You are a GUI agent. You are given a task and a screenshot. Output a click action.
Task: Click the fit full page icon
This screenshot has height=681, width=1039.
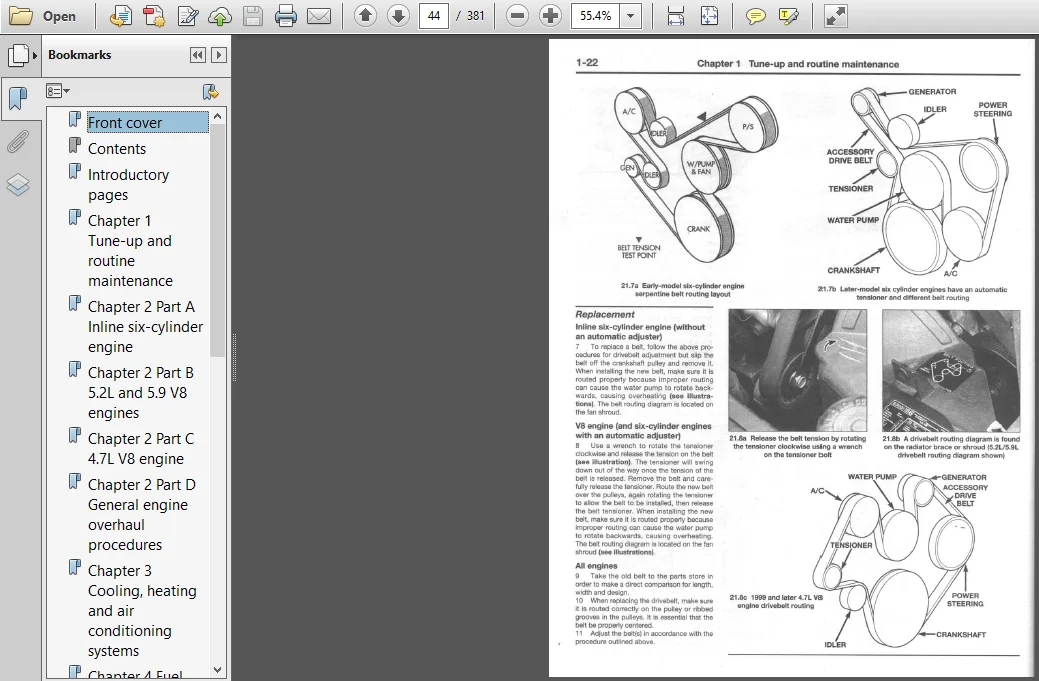[x=709, y=16]
